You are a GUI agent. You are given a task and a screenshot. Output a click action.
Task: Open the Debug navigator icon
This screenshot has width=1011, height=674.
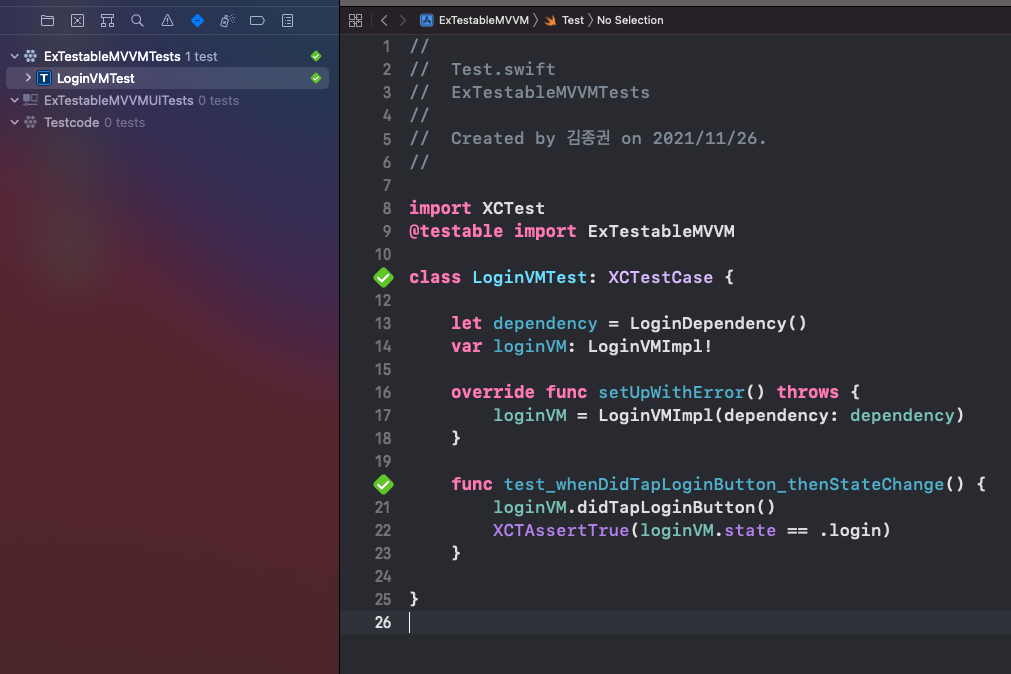228,21
